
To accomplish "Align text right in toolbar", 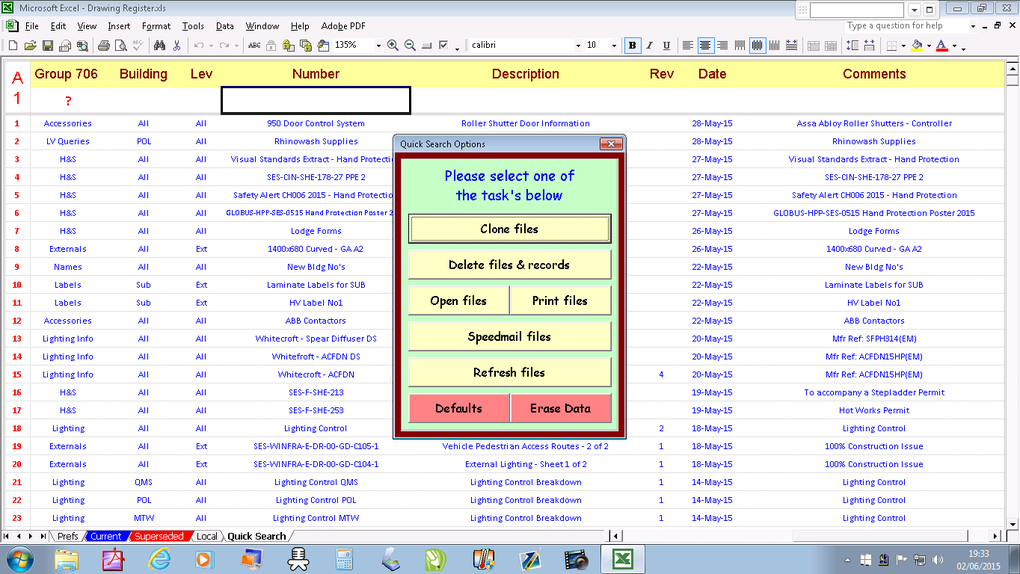I will (x=722, y=46).
